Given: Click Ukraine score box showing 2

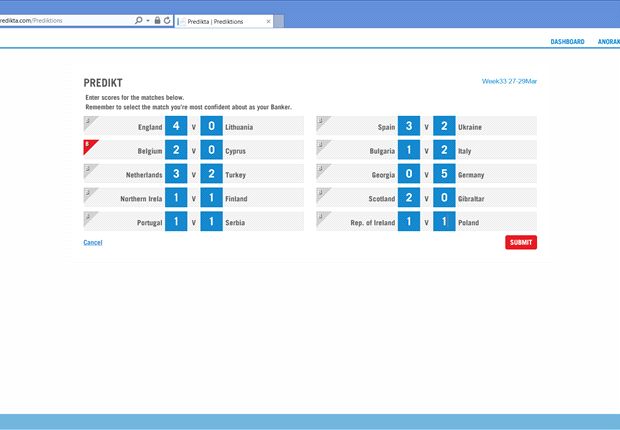Looking at the screenshot, I should point(444,126).
